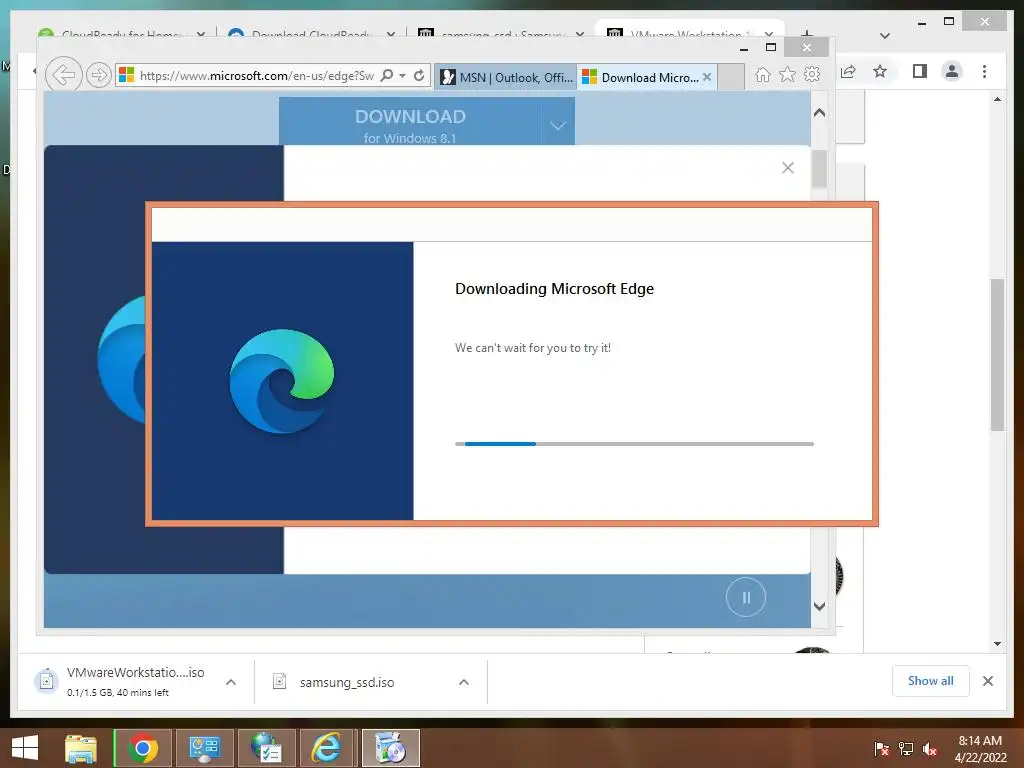Click Chrome share page icon
The image size is (1024, 768).
848,71
